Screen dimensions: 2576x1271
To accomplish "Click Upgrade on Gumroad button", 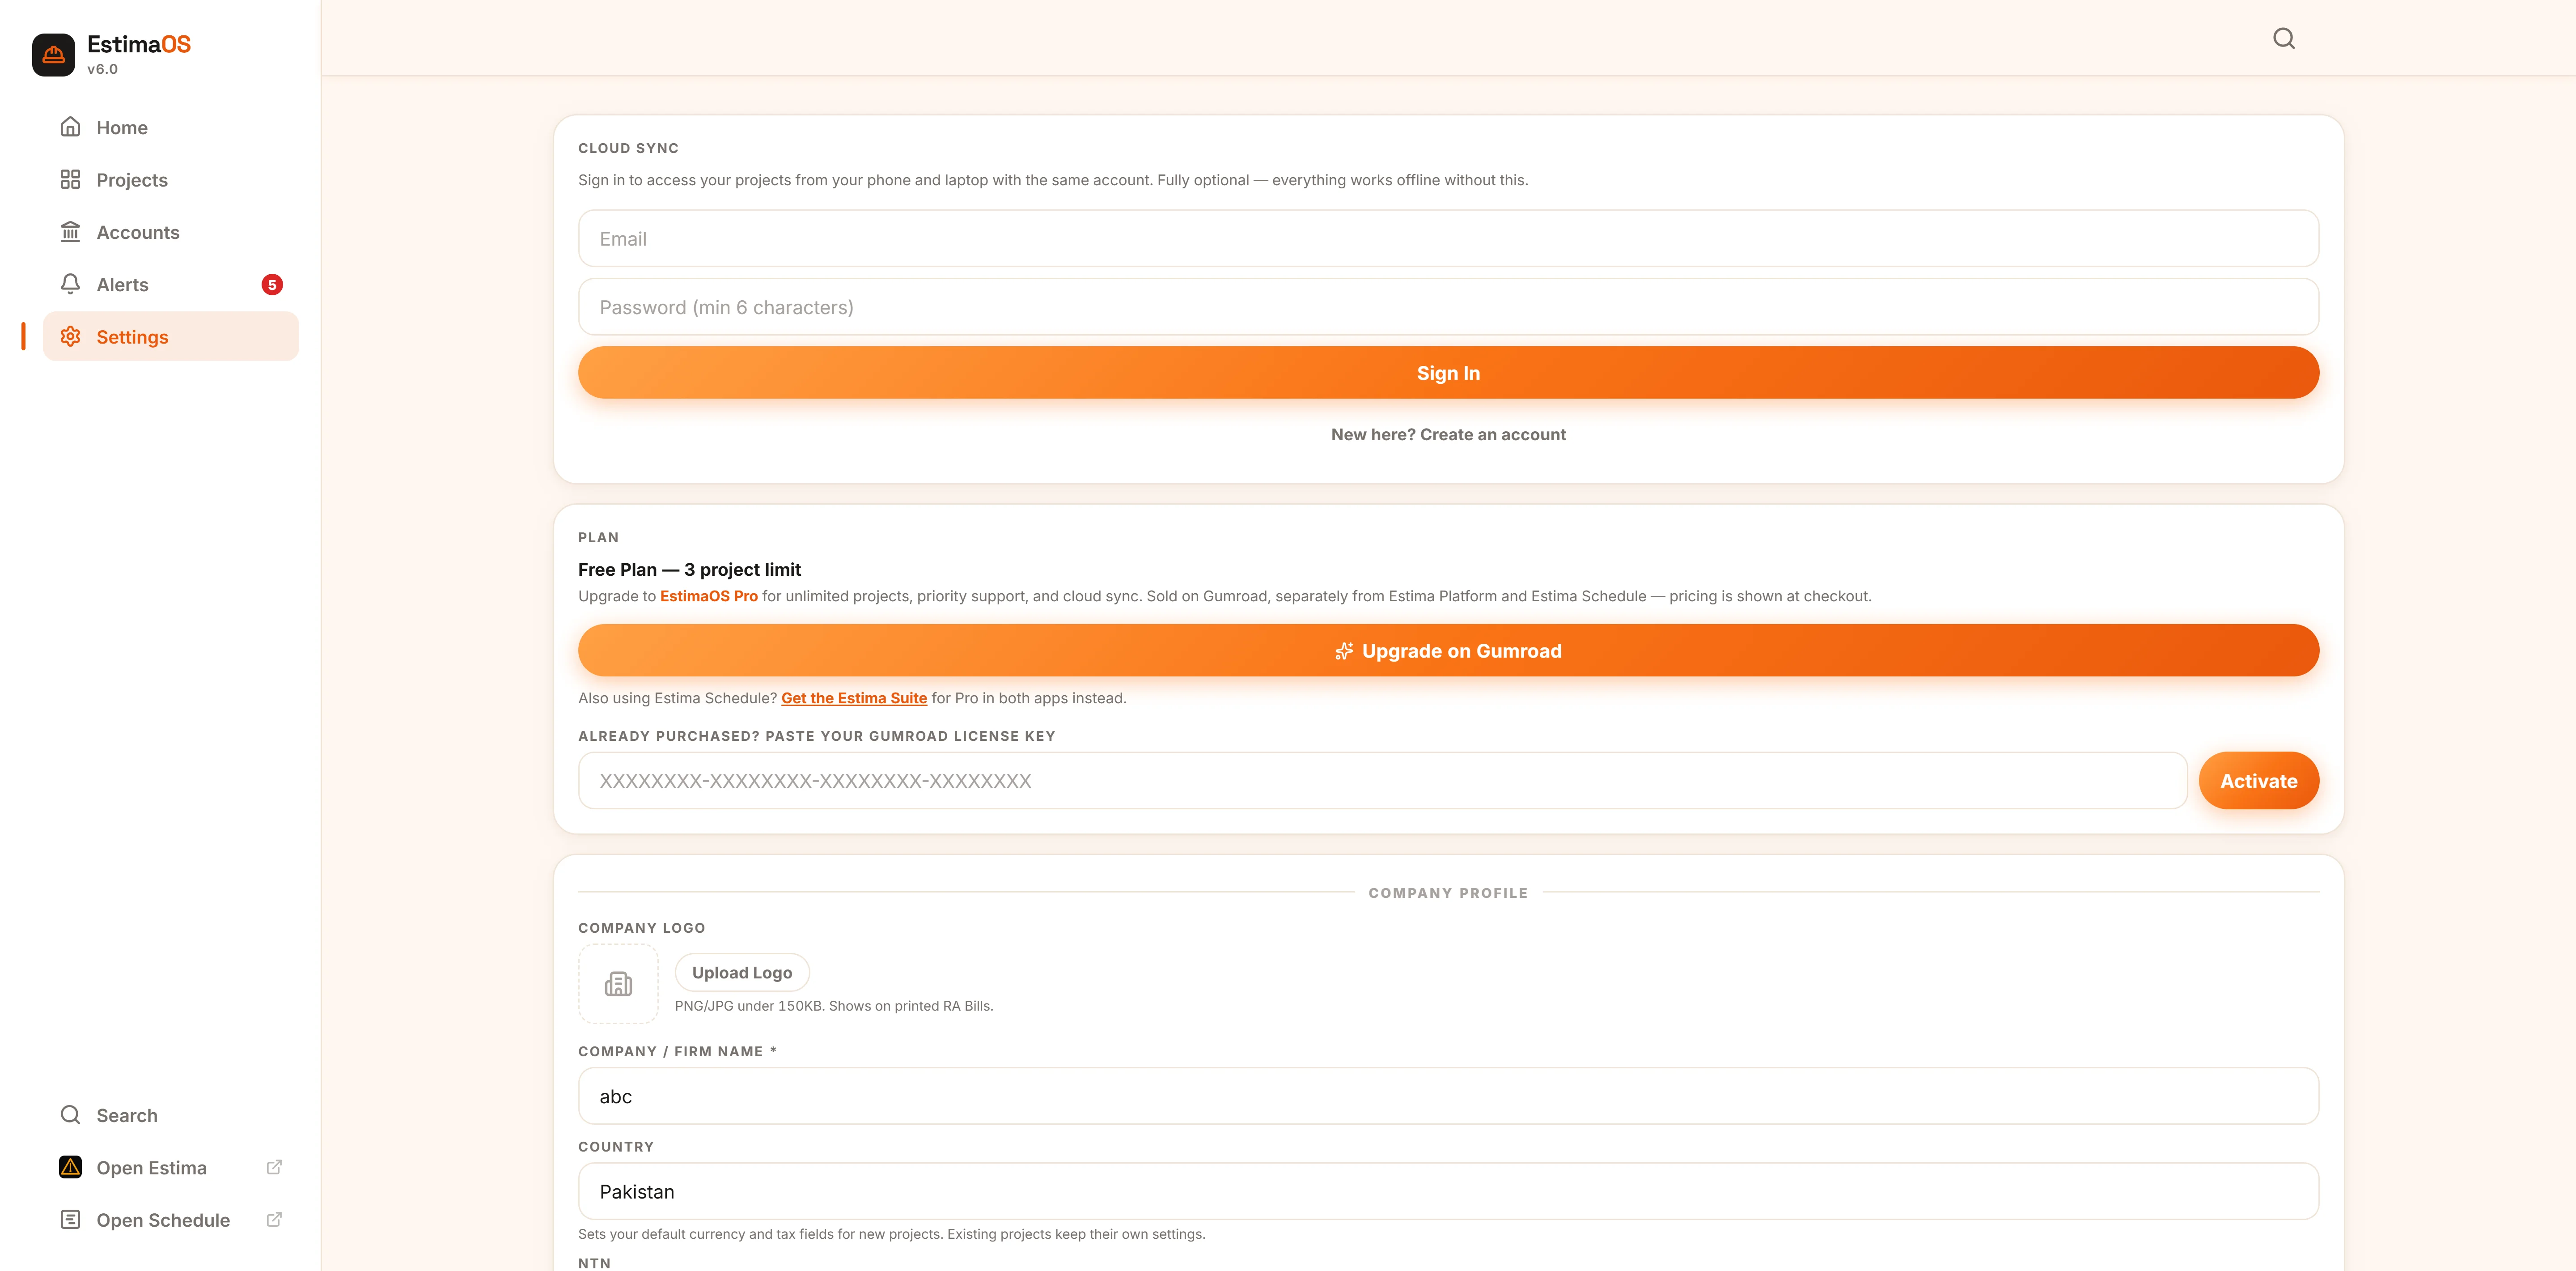I will click(1448, 651).
